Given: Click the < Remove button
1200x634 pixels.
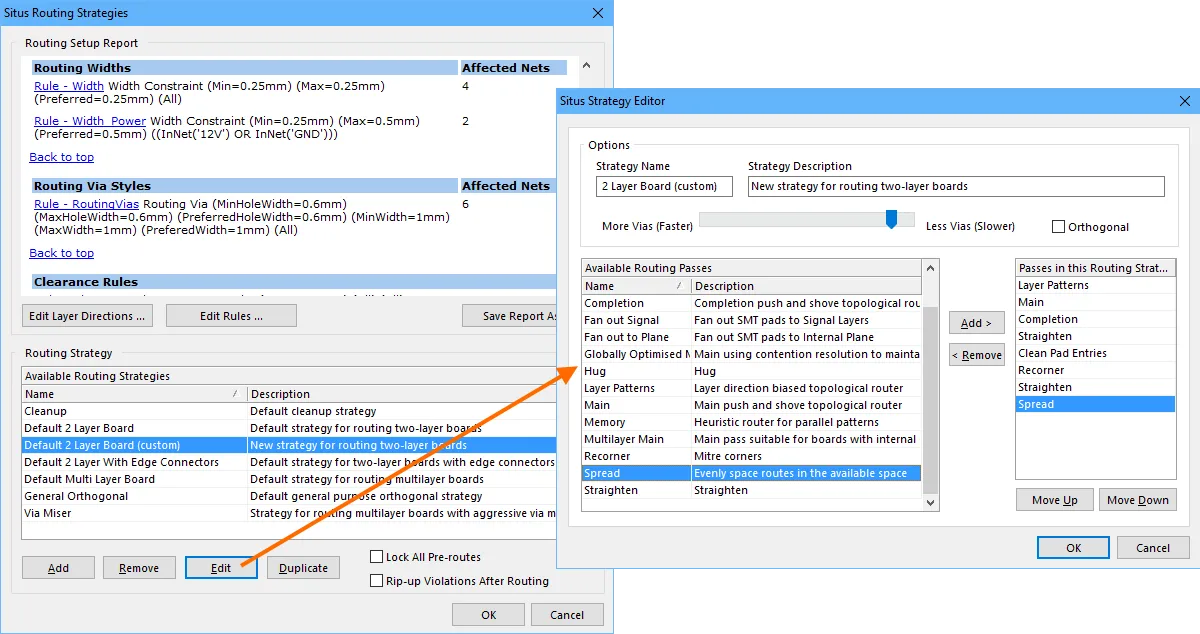Looking at the screenshot, I should pos(977,355).
